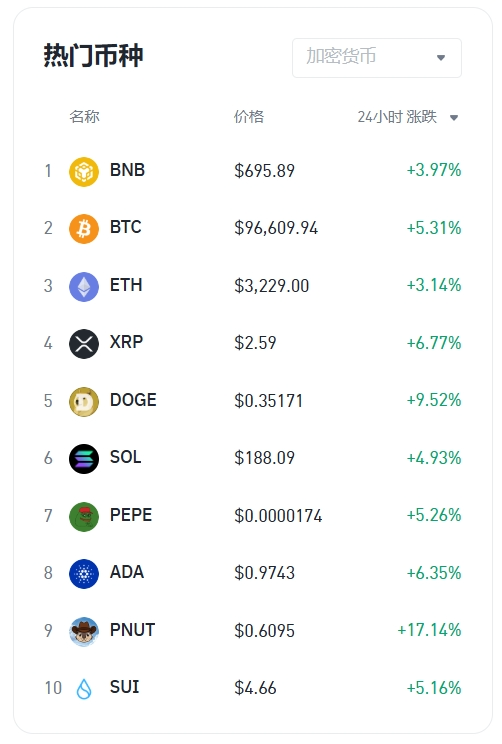Click the XRP black icon
Viewport: 502px width, 744px height.
click(84, 344)
